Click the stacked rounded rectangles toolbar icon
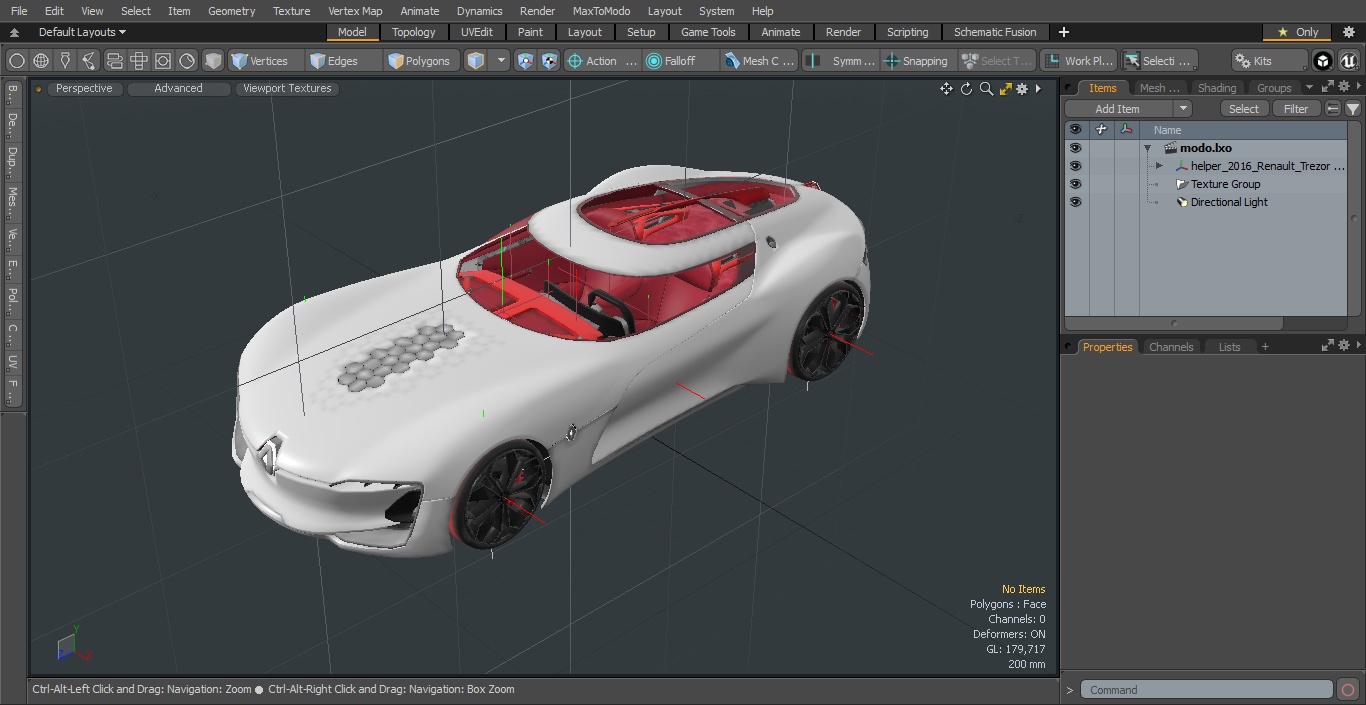 (114, 61)
